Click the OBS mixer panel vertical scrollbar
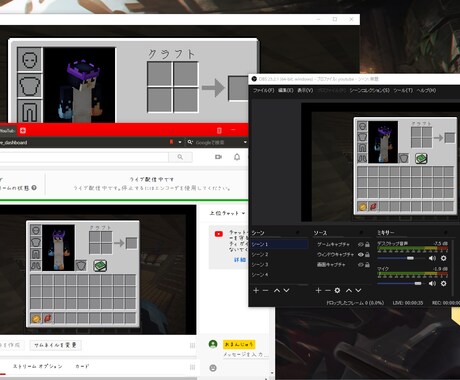This screenshot has width=460, height=380. pos(453,267)
